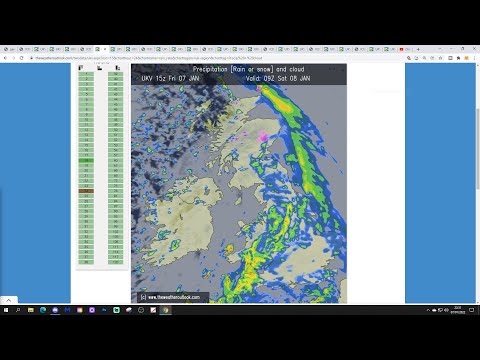
Task: Select forecast hour 1 cell
Action: pos(86,74)
